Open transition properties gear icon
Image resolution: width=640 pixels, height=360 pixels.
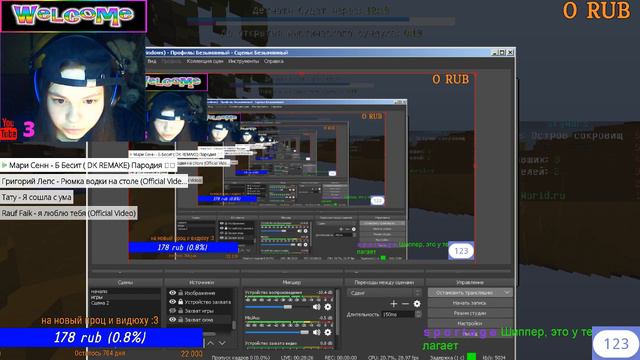pyautogui.click(x=417, y=304)
